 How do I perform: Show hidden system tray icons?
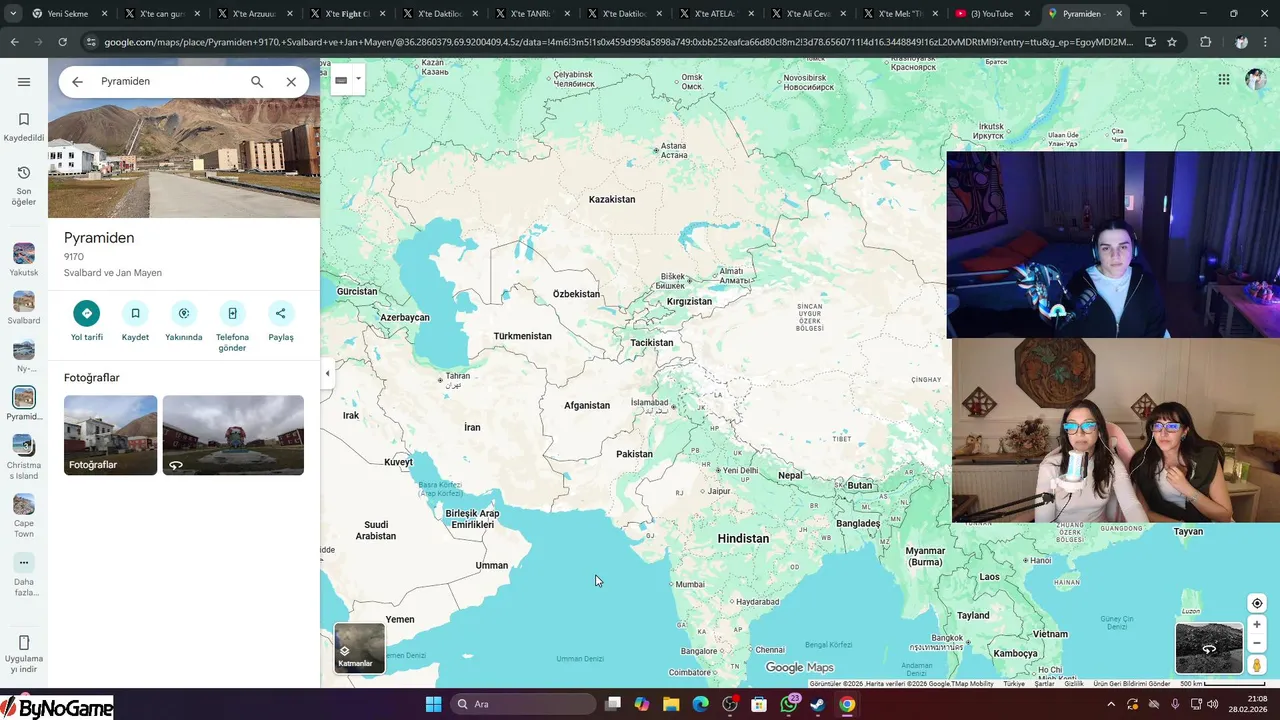tap(1110, 704)
